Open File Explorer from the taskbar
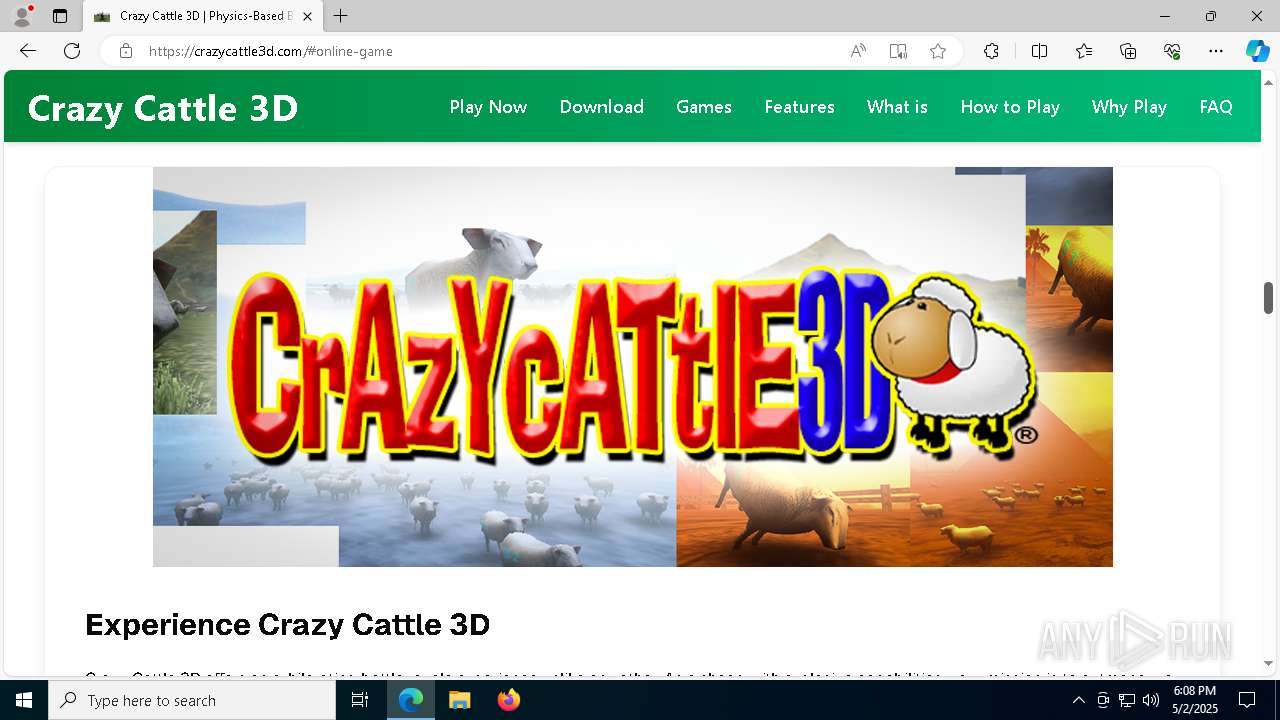The width and height of the screenshot is (1280, 720). click(x=459, y=700)
